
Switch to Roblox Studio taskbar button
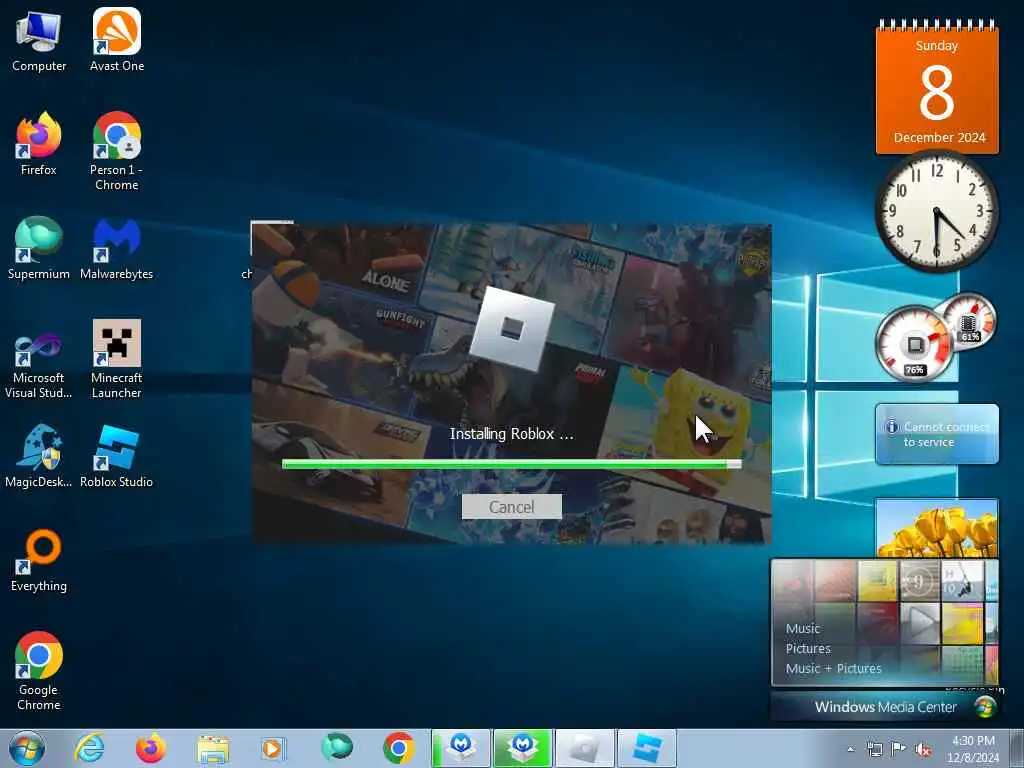tap(647, 748)
